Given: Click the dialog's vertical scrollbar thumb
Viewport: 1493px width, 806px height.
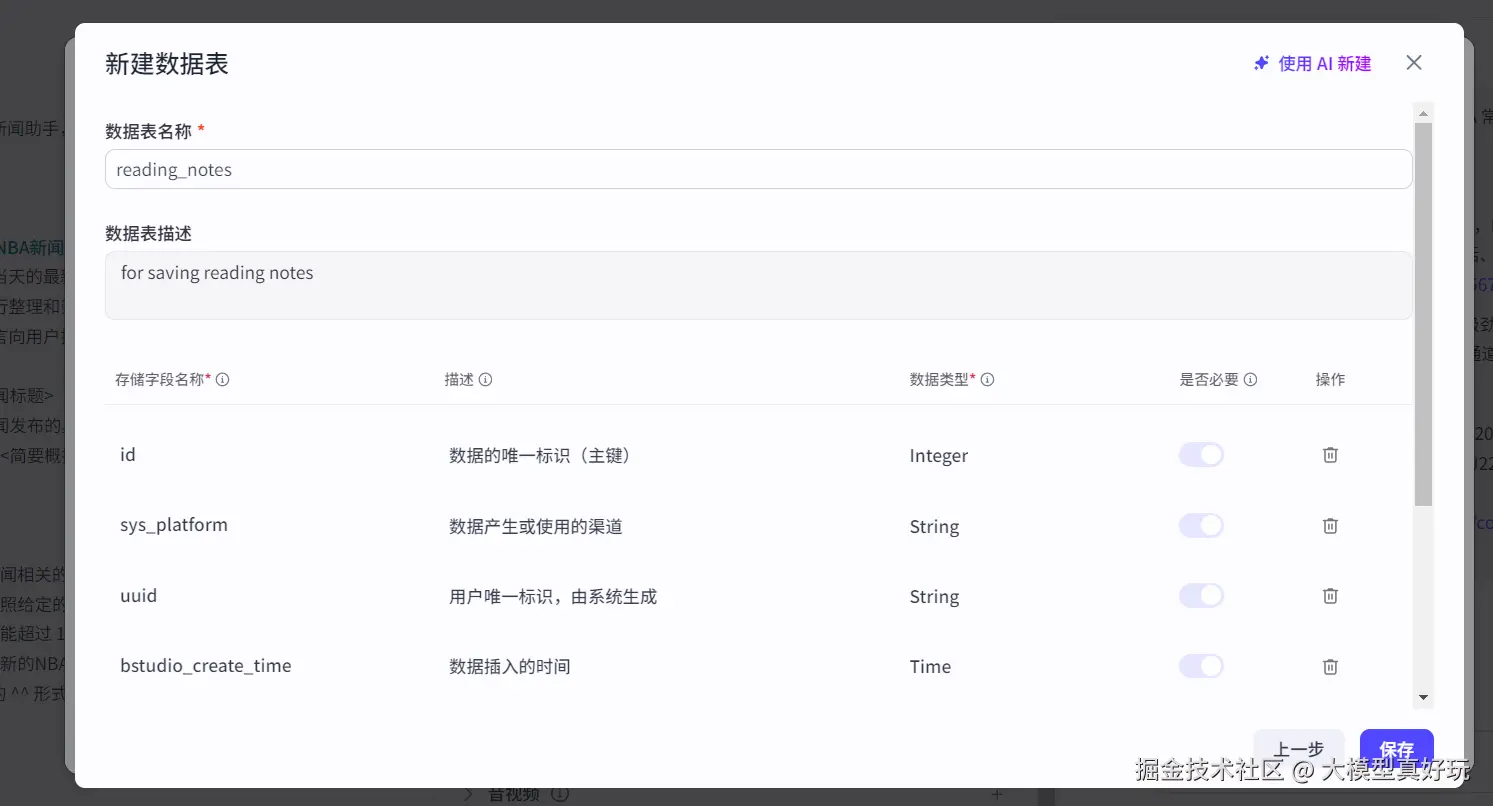Looking at the screenshot, I should pos(1424,314).
